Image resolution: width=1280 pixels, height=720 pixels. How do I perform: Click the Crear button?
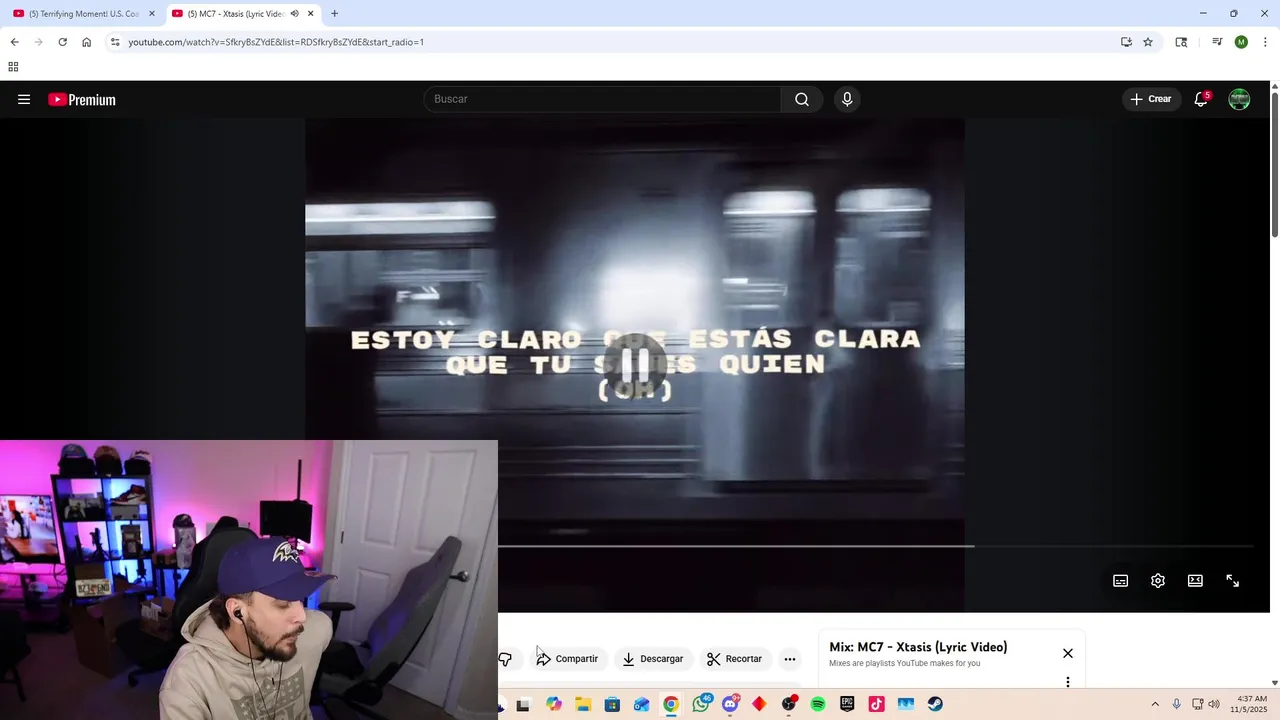click(x=1150, y=99)
